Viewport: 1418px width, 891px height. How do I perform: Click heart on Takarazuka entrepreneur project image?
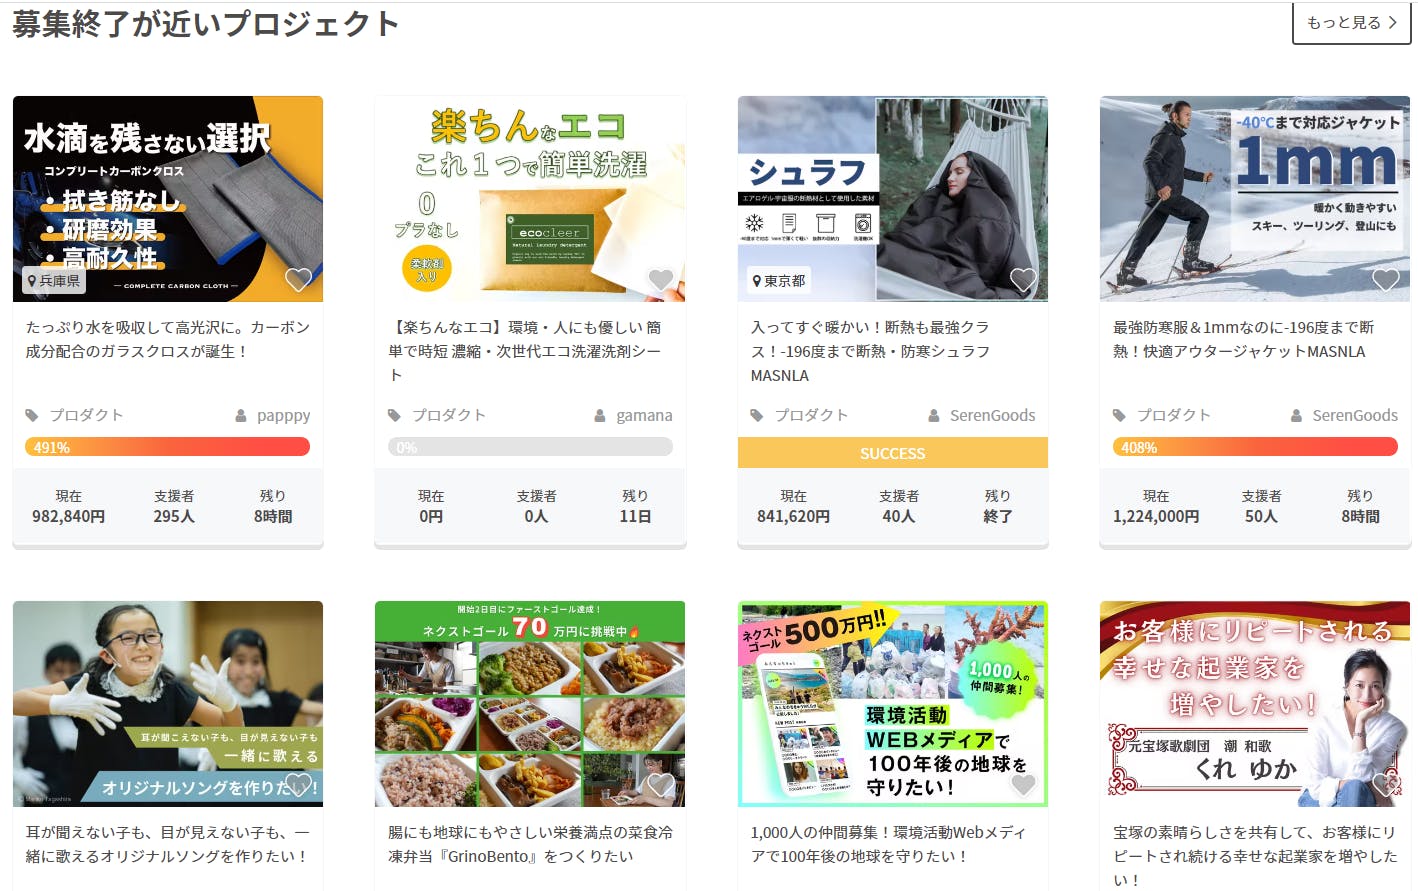point(1386,785)
